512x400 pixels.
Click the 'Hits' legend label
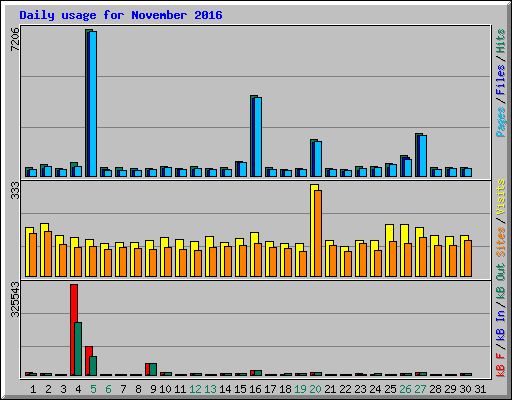[x=500, y=41]
